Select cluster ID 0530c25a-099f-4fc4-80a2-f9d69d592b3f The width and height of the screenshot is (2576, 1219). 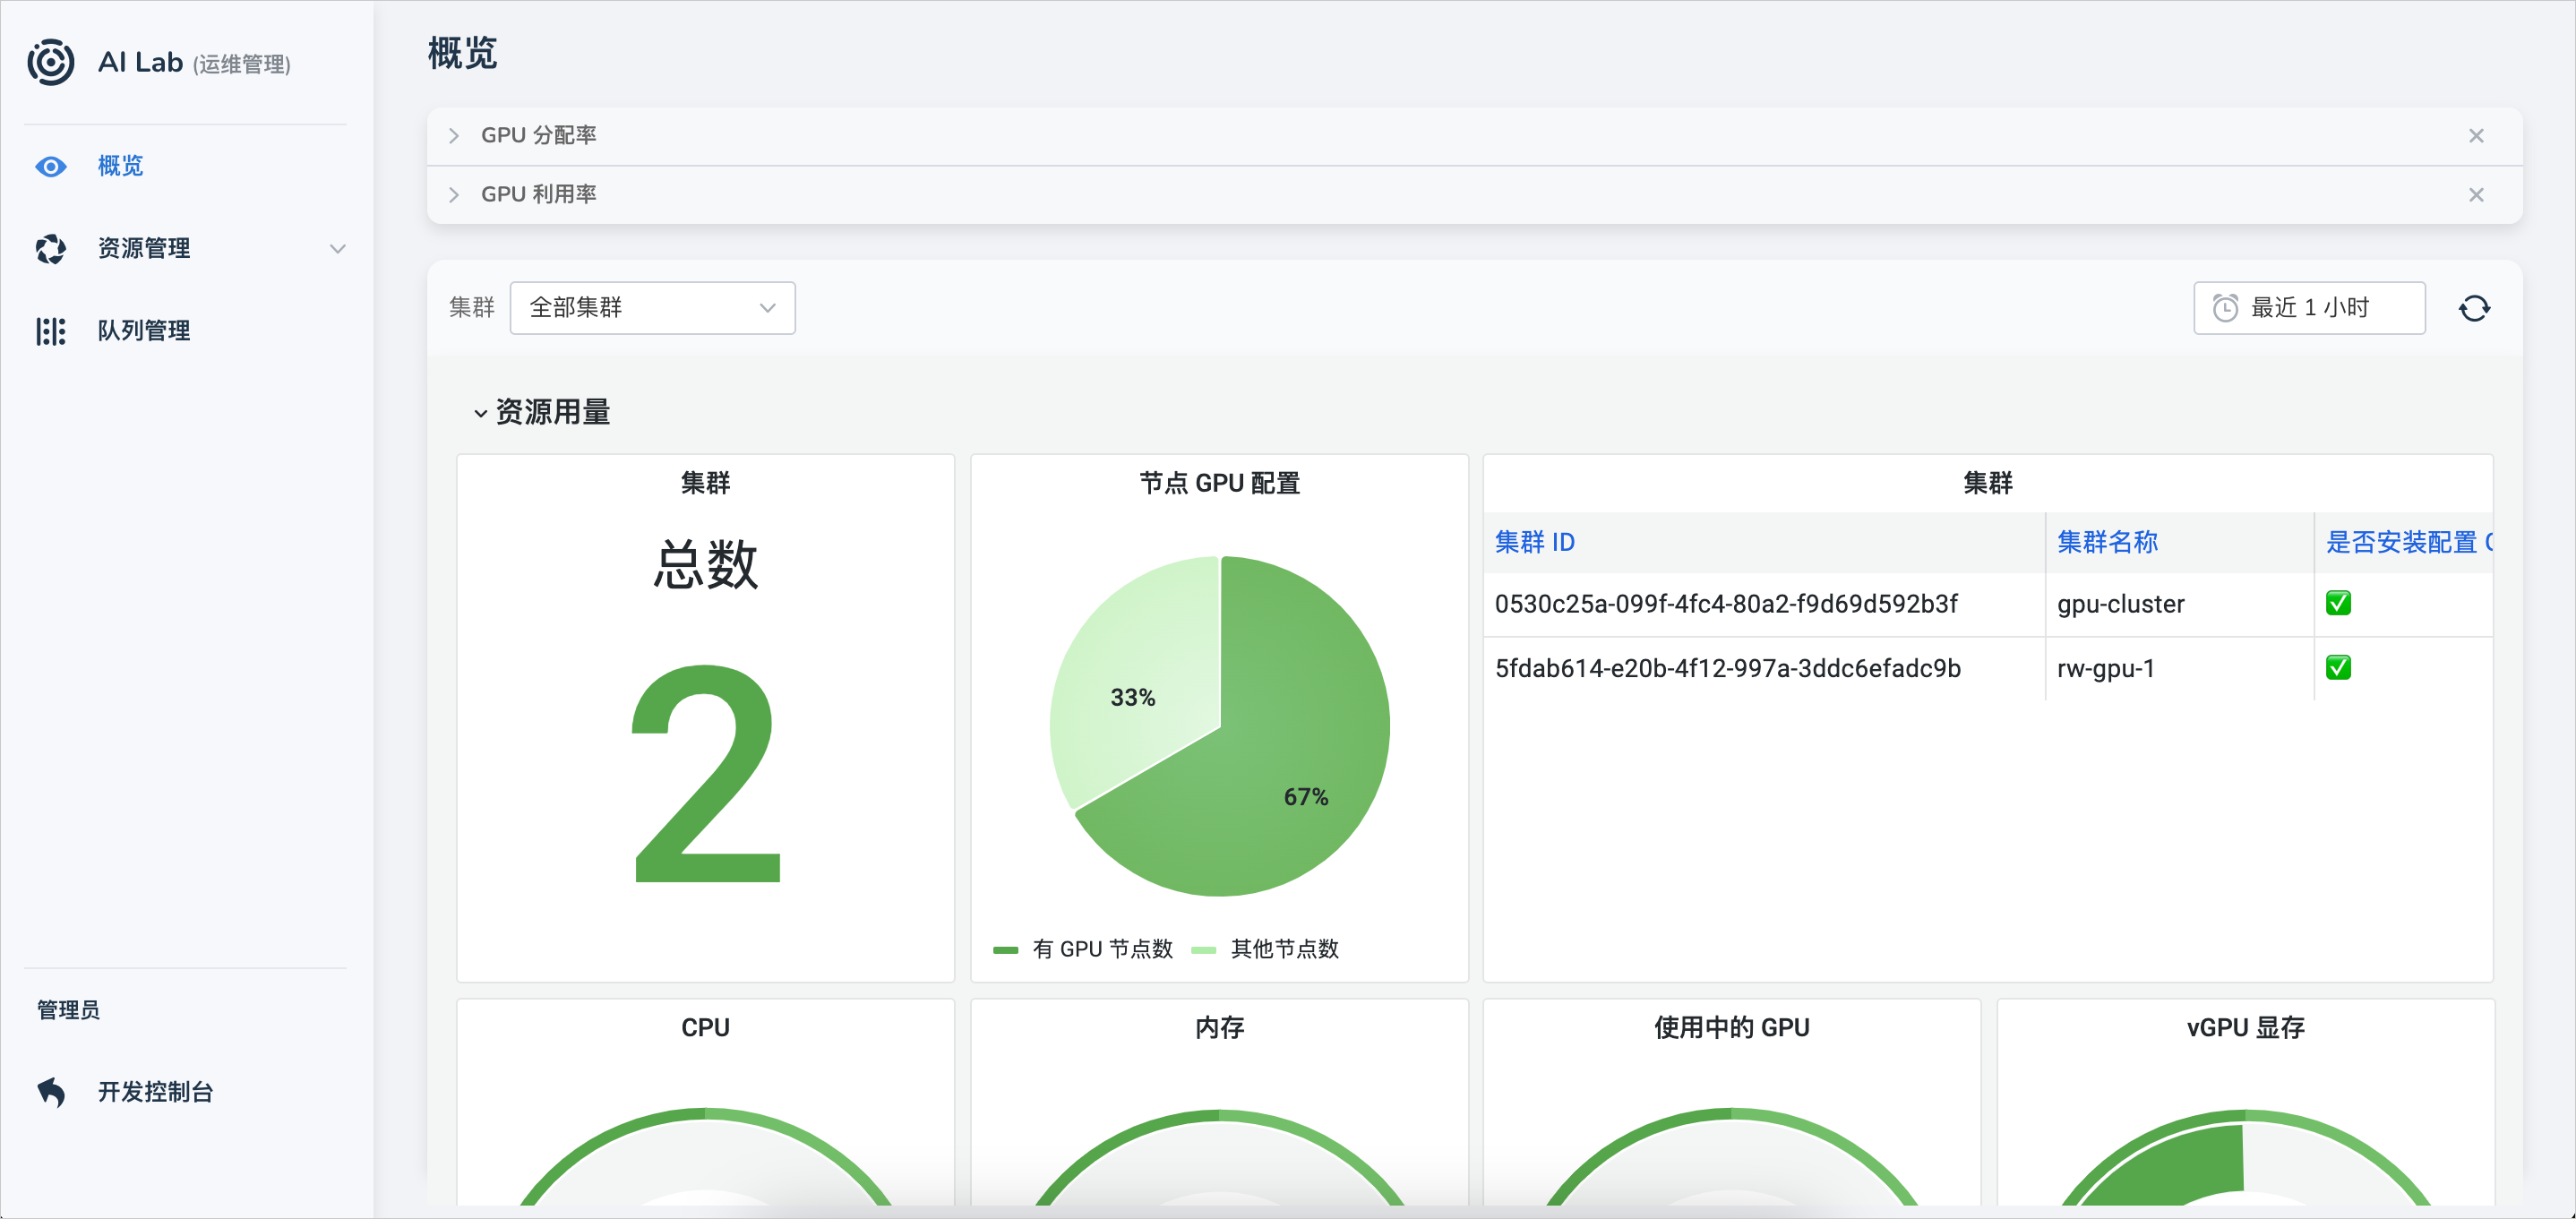point(1726,604)
